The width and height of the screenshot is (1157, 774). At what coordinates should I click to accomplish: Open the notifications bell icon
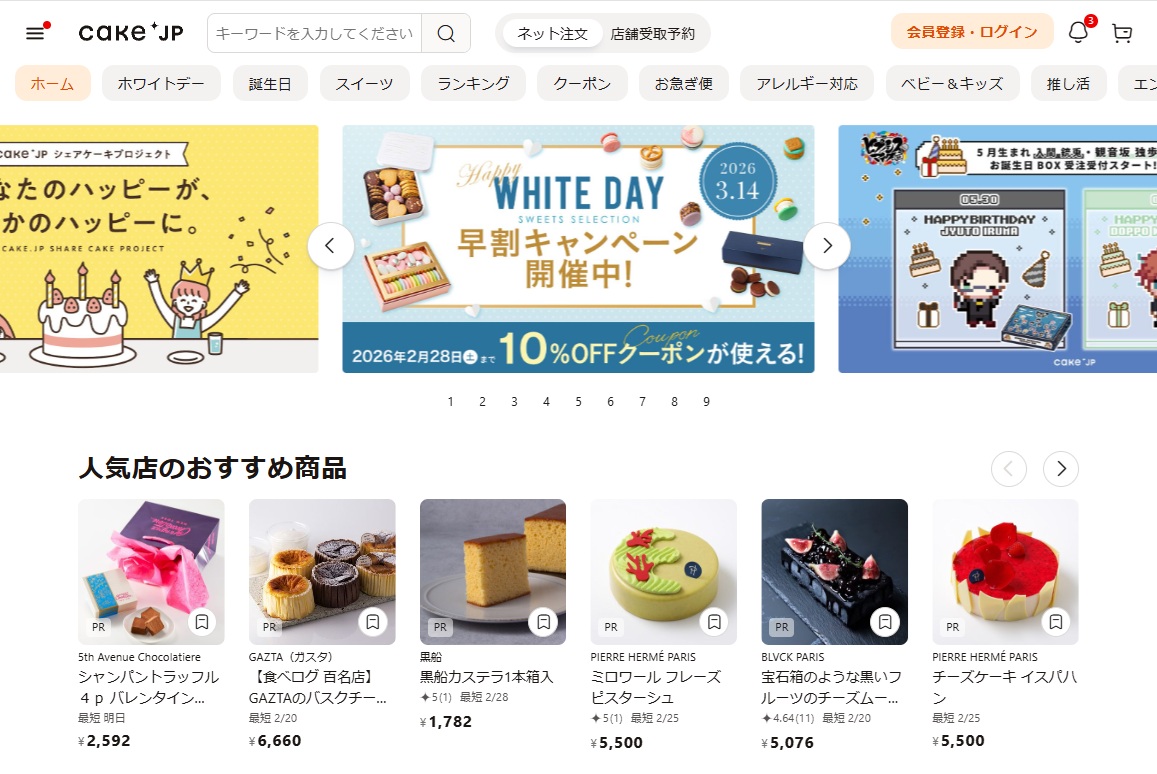coord(1078,32)
